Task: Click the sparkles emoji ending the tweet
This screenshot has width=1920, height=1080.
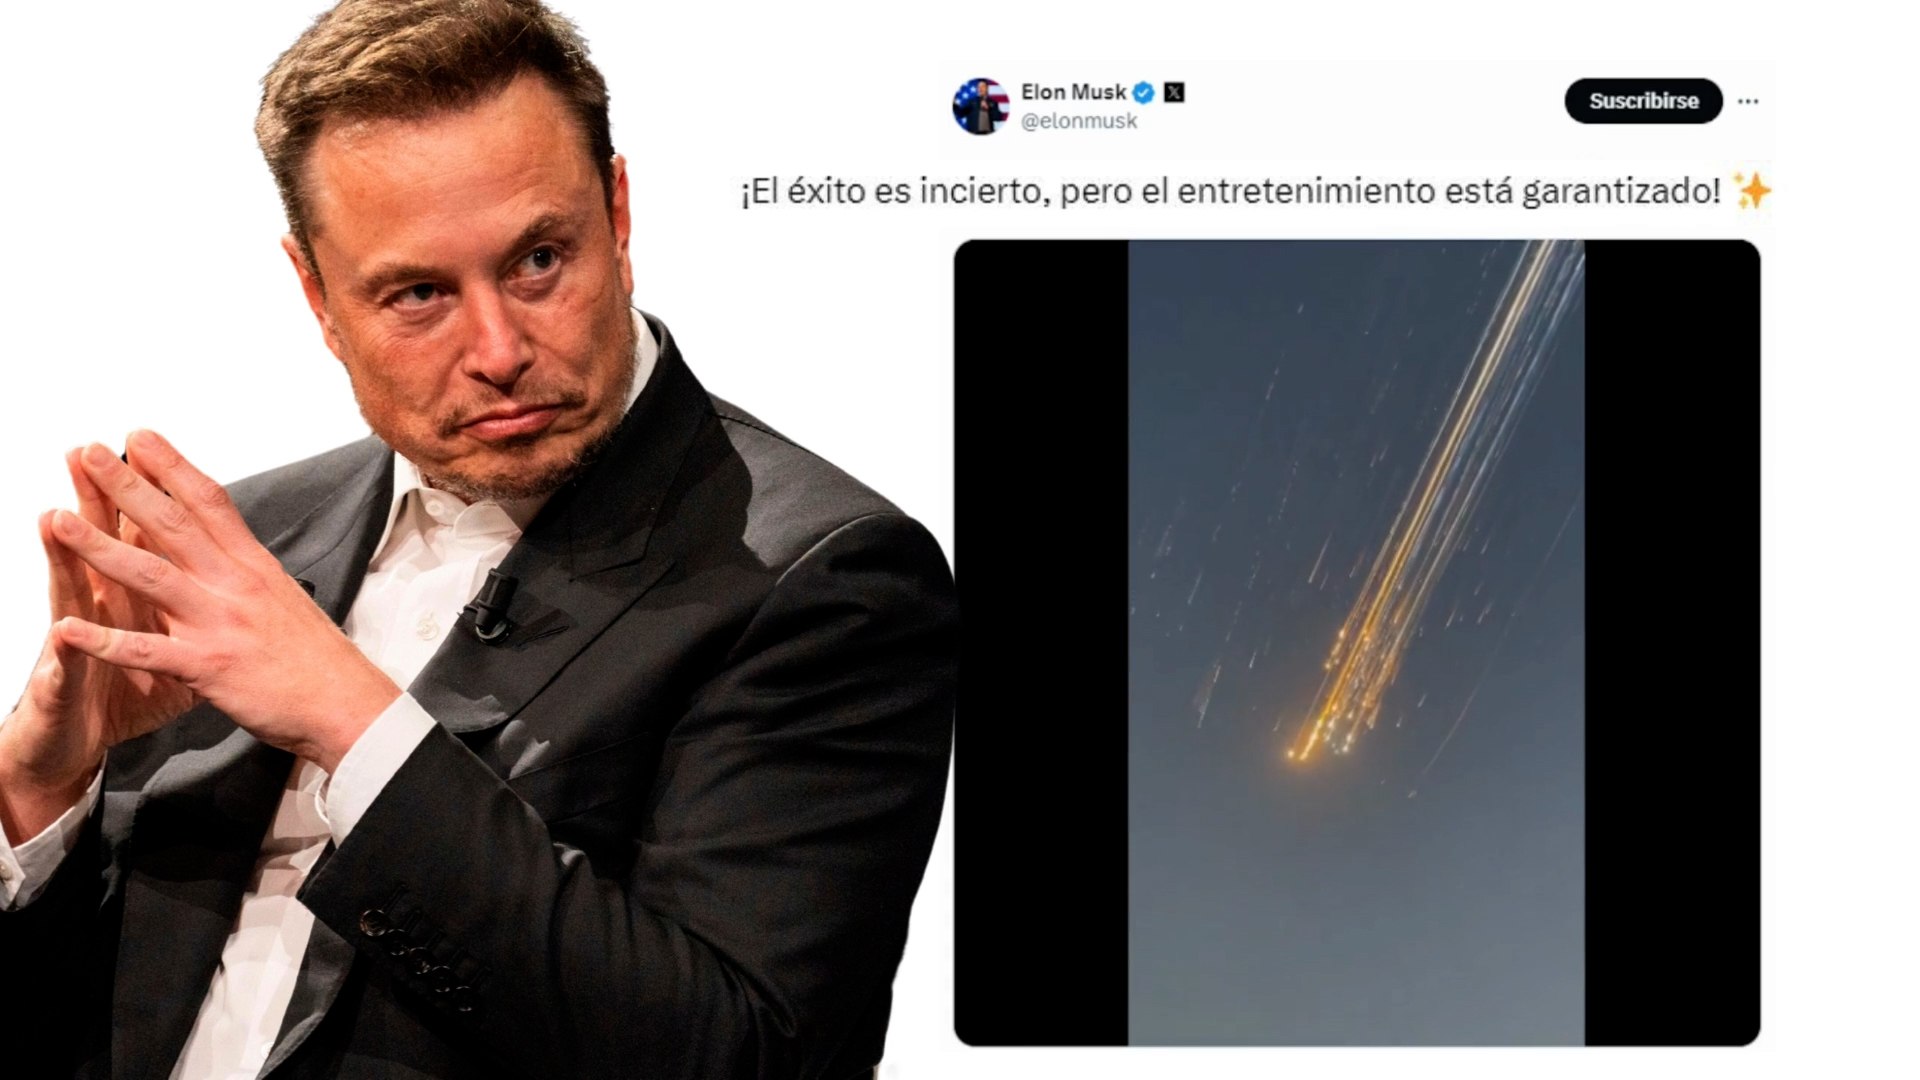Action: pos(1751,190)
